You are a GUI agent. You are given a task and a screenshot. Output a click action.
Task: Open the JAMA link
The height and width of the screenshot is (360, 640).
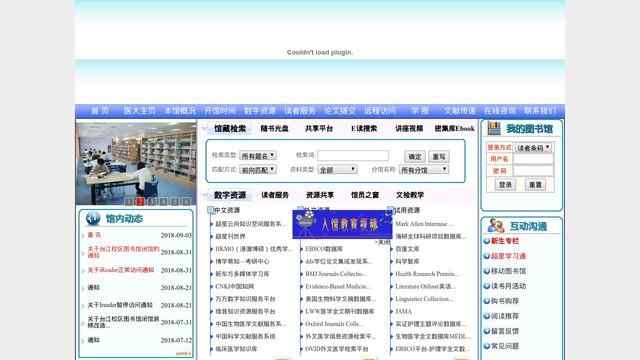pos(404,311)
